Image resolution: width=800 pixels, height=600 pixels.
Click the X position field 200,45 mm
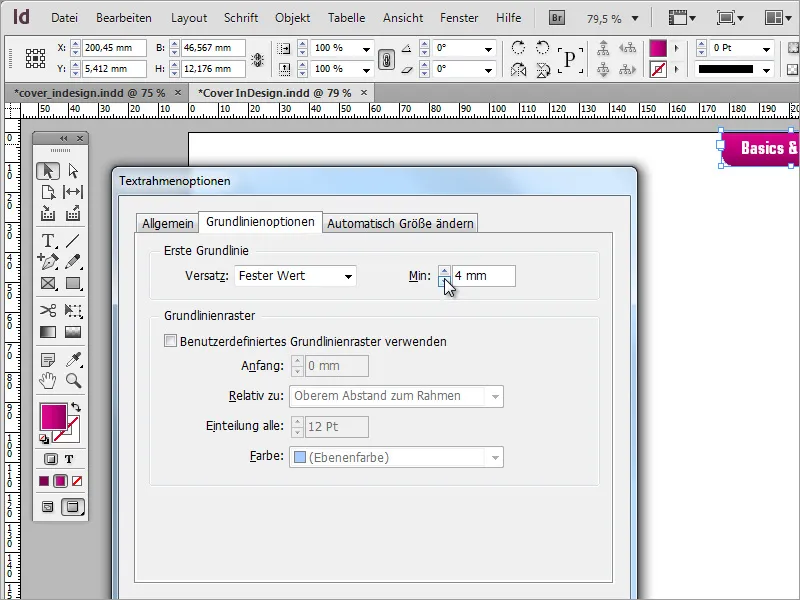[114, 48]
